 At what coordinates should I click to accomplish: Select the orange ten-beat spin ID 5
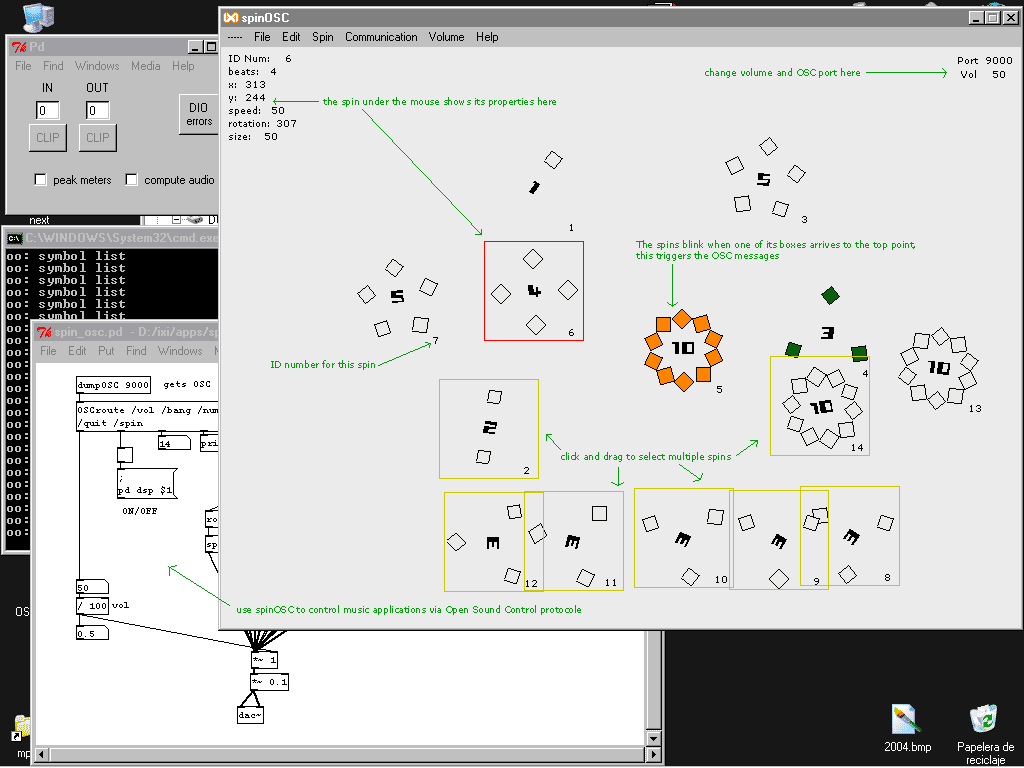(683, 349)
